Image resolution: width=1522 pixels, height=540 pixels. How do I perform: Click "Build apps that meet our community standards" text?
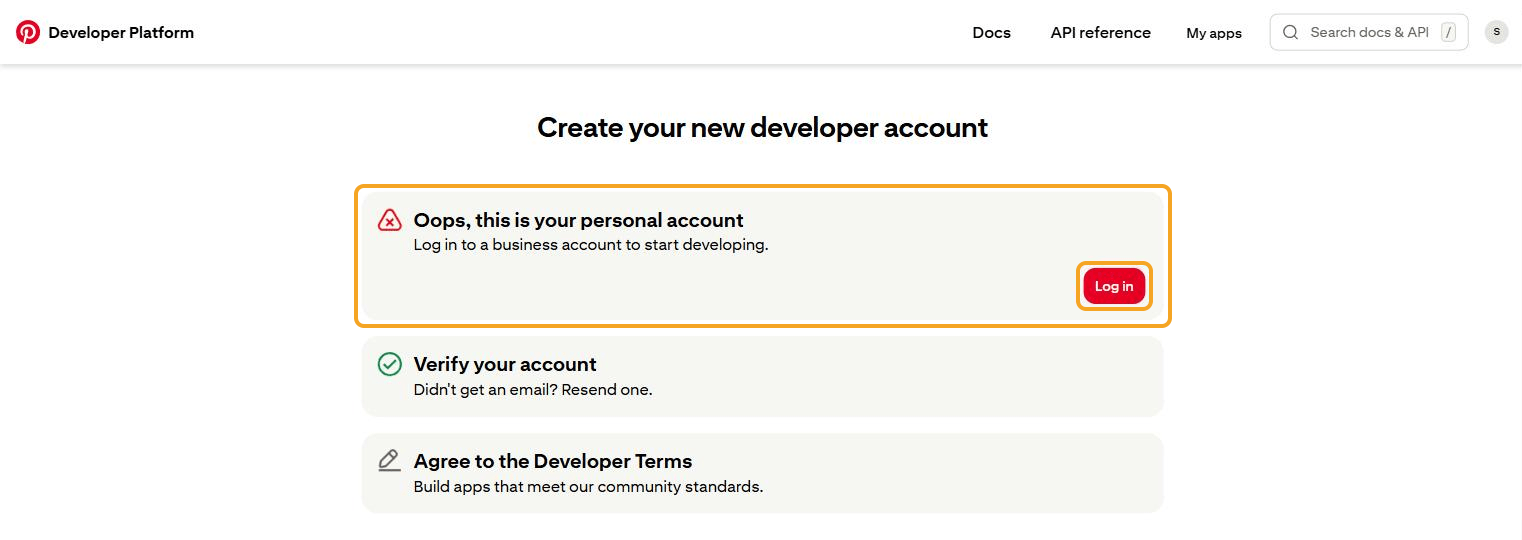point(588,487)
